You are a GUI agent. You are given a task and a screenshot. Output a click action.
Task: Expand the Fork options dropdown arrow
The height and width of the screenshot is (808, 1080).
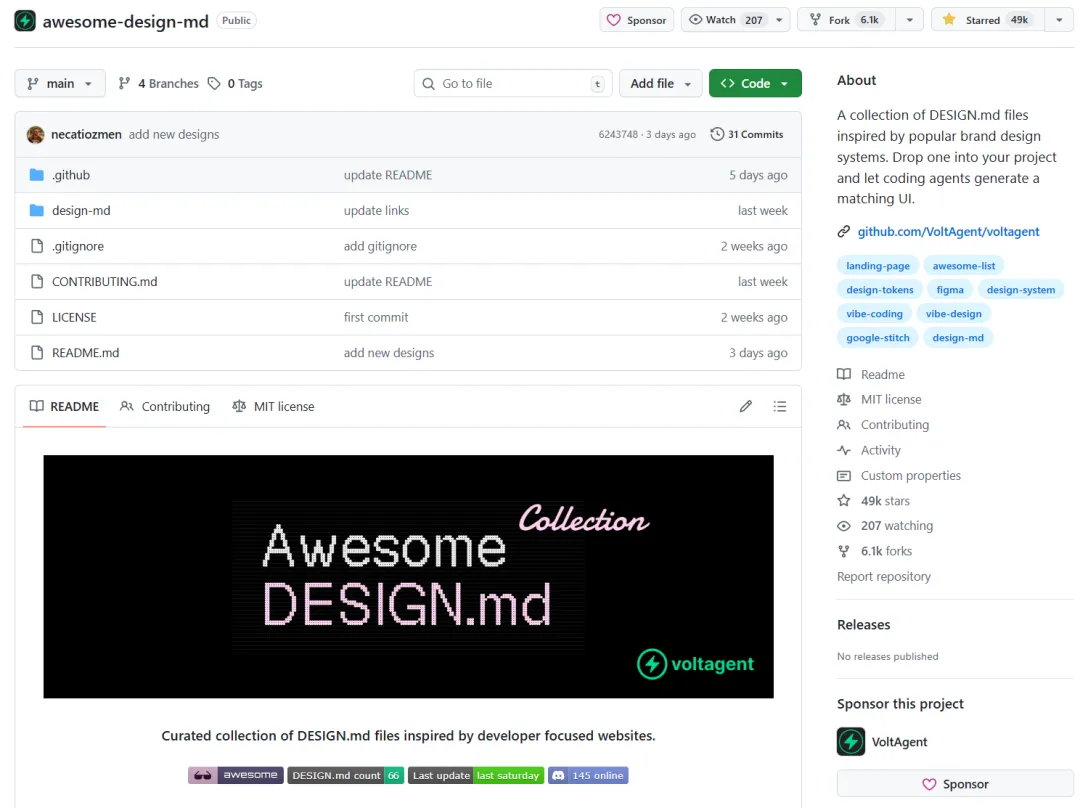[909, 20]
